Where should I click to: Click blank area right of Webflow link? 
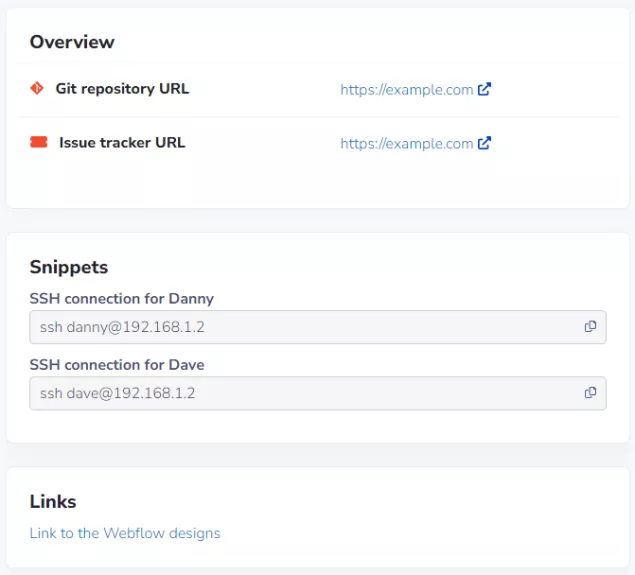click(420, 533)
